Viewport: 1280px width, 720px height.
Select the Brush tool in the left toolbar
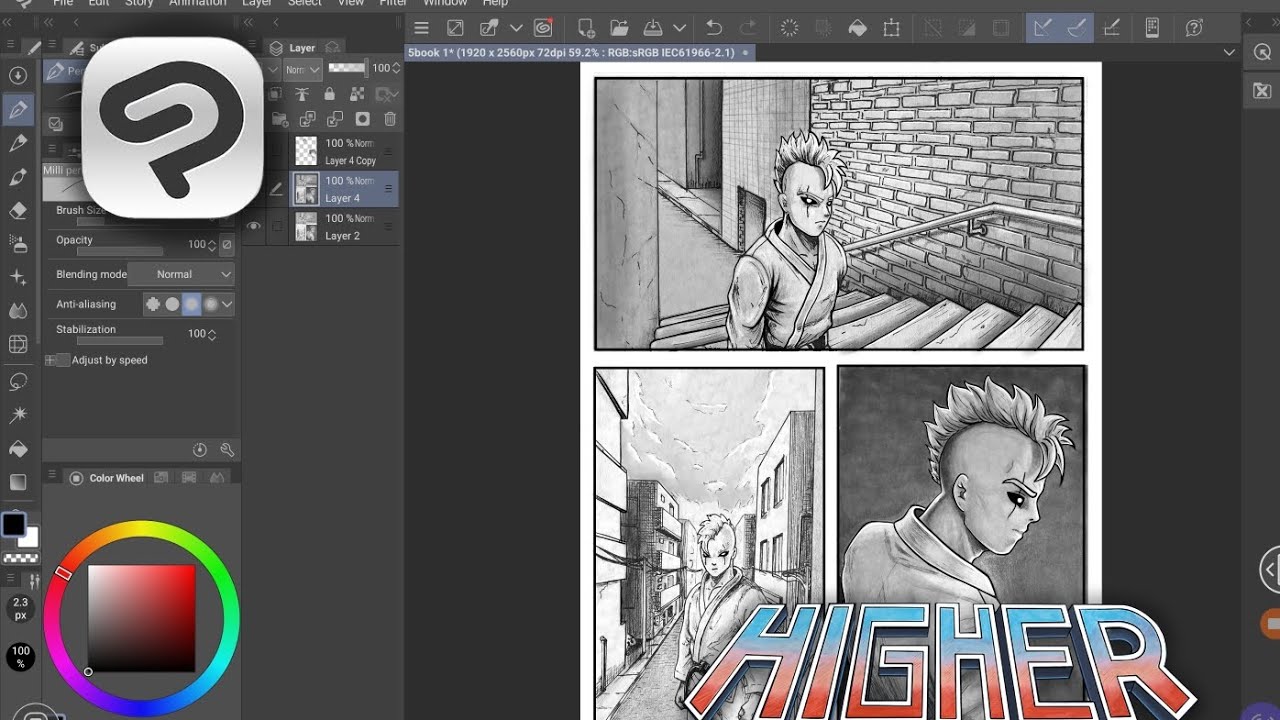coord(18,178)
